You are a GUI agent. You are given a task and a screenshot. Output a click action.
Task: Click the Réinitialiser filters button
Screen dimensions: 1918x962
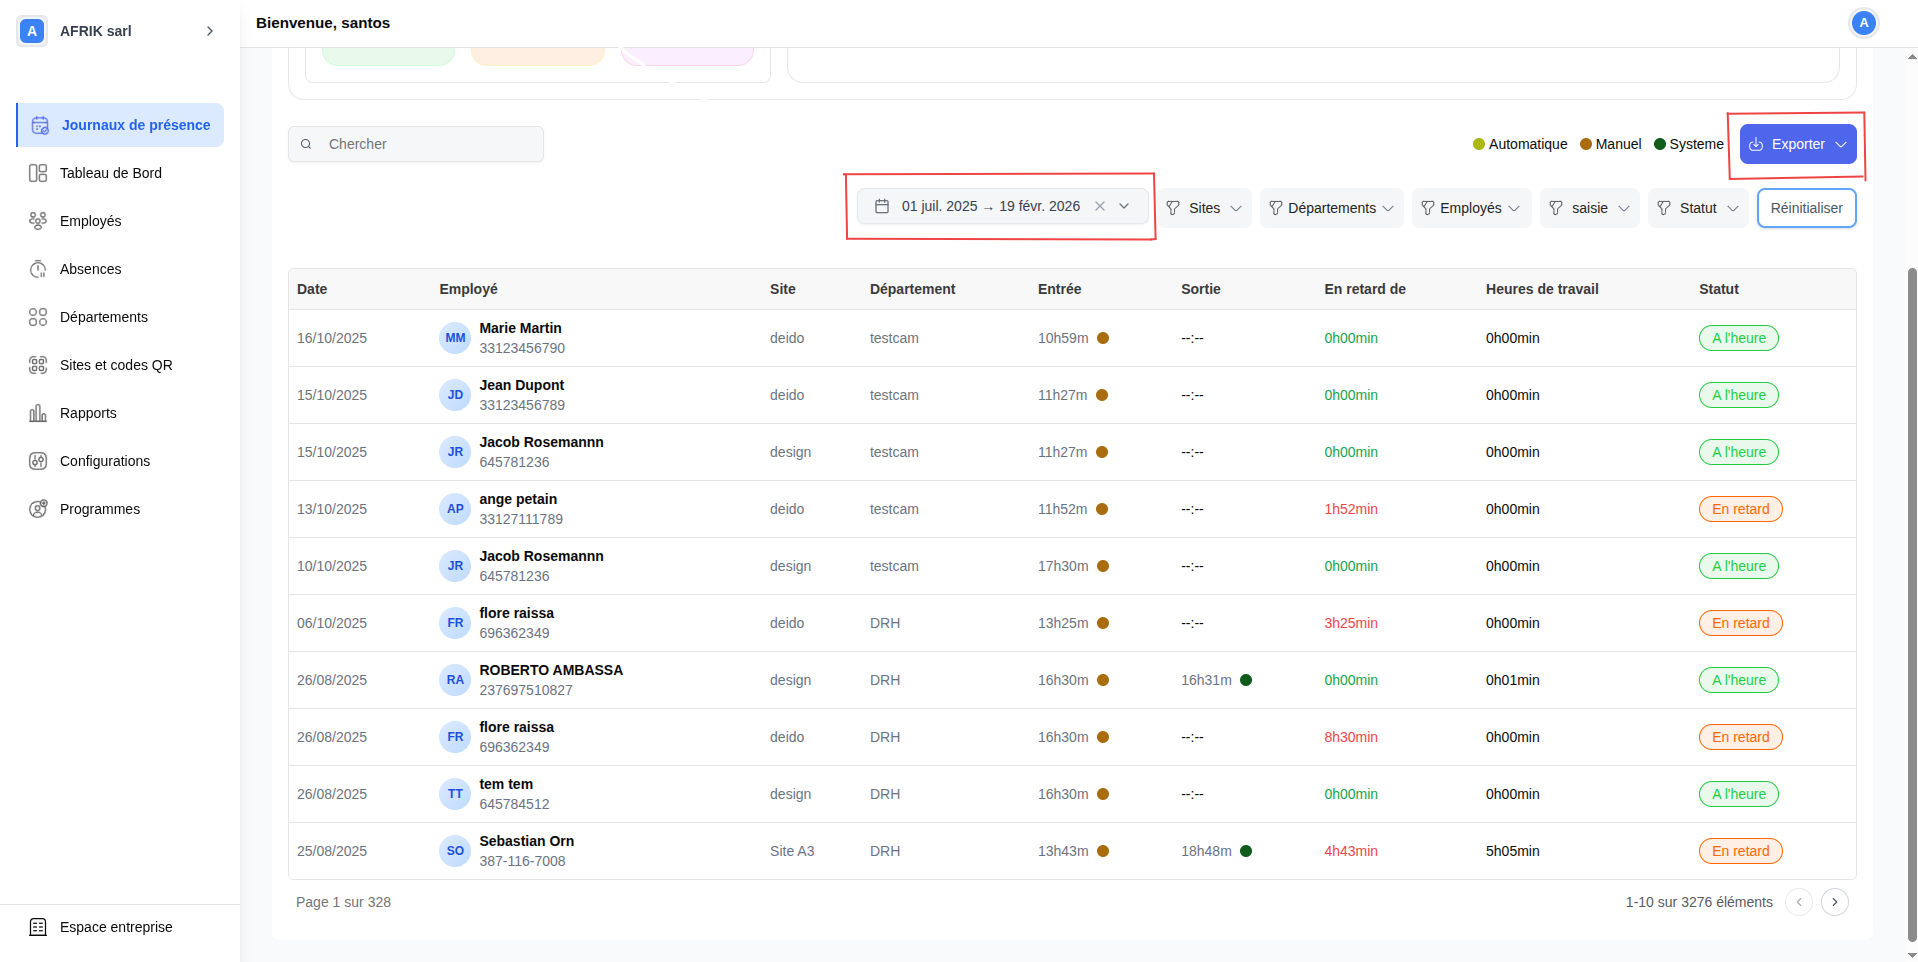1806,208
